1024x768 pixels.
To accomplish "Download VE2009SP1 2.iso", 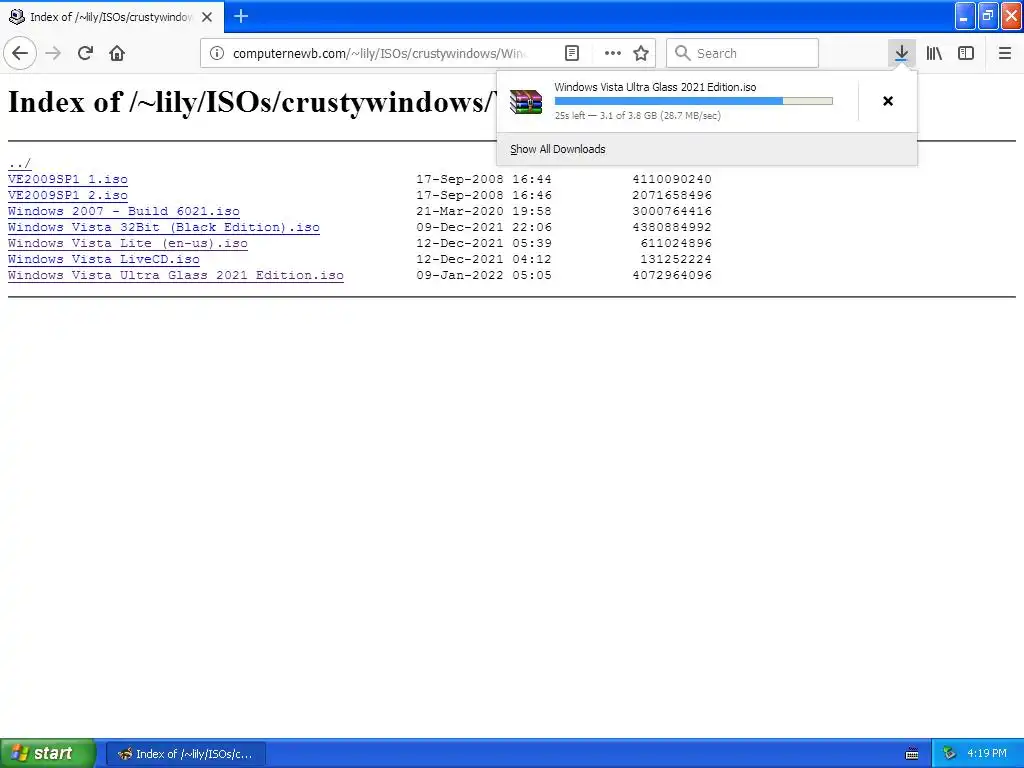I will (68, 195).
